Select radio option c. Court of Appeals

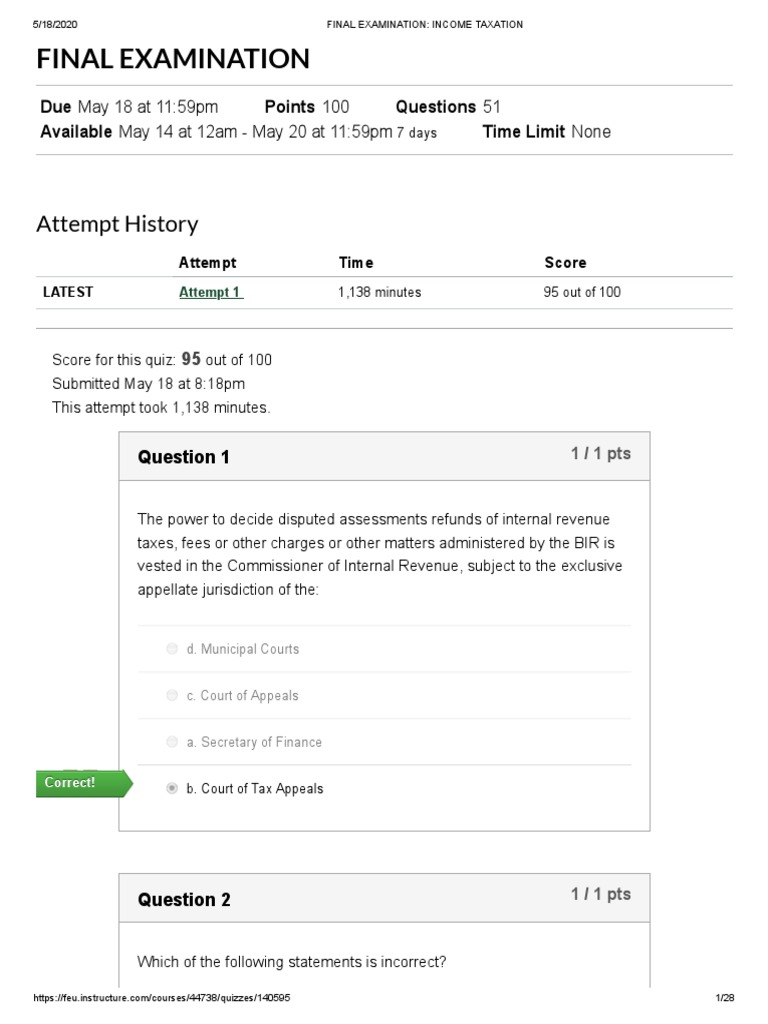click(172, 695)
